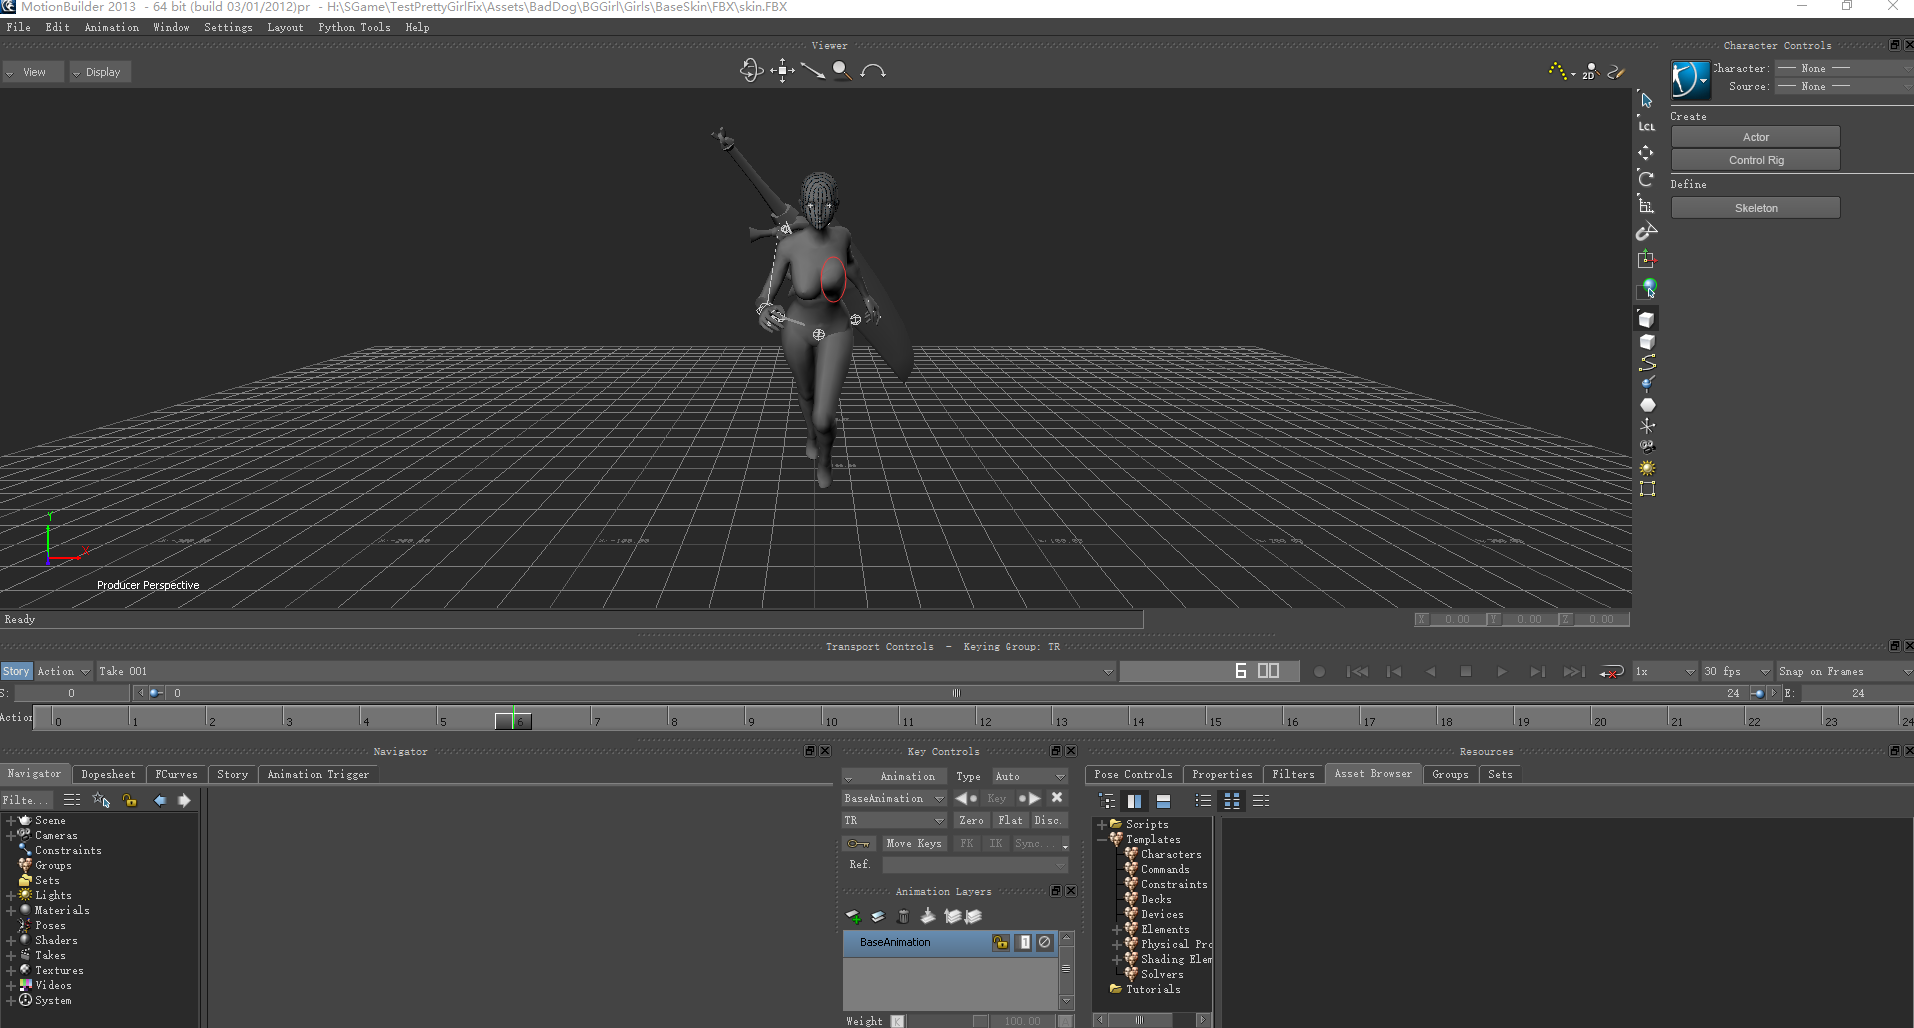Click the select arrow tool in Viewer sidebar
Image resolution: width=1914 pixels, height=1028 pixels.
pos(1646,99)
